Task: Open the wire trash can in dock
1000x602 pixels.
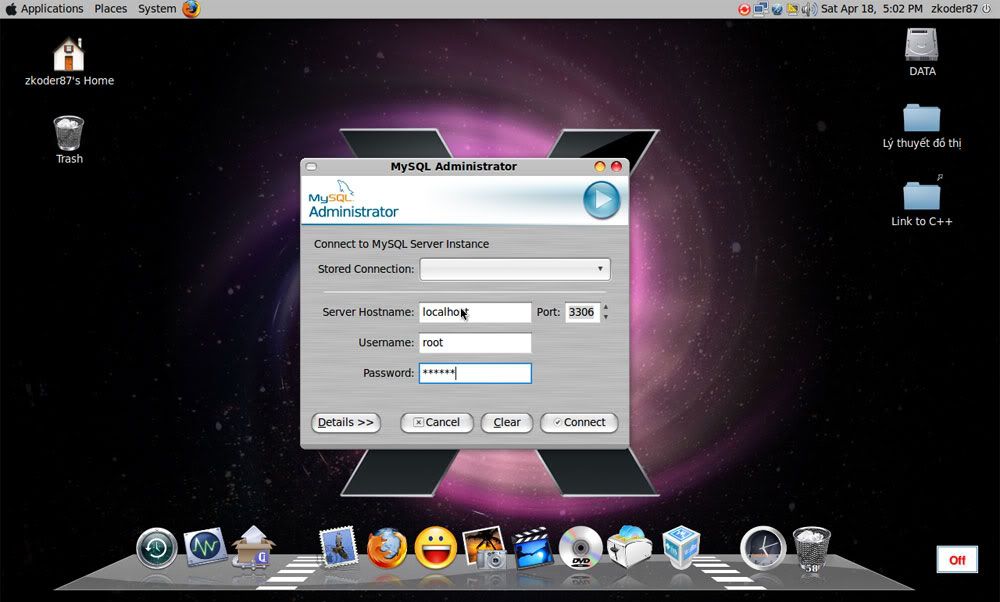Action: [x=811, y=549]
